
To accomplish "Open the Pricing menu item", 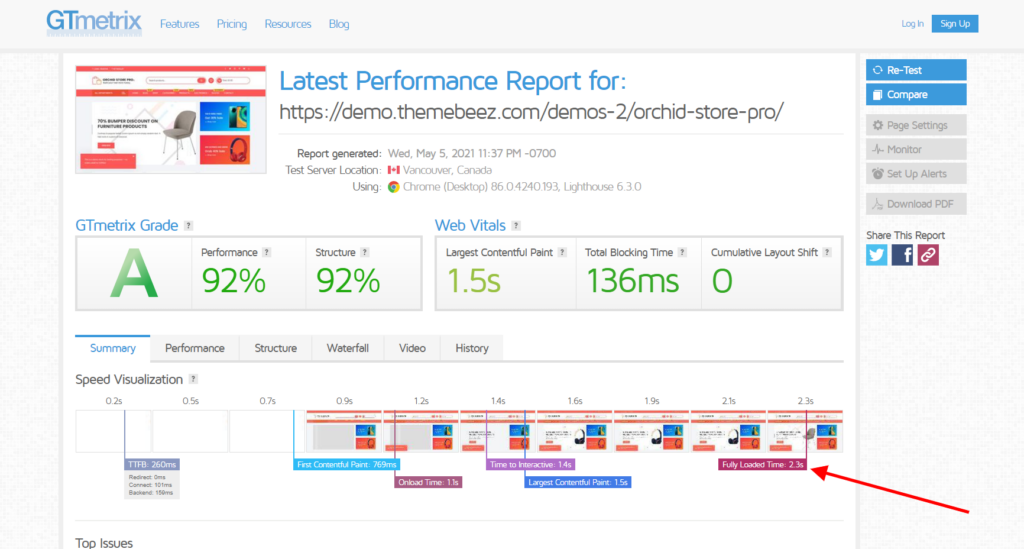I will pyautogui.click(x=232, y=24).
